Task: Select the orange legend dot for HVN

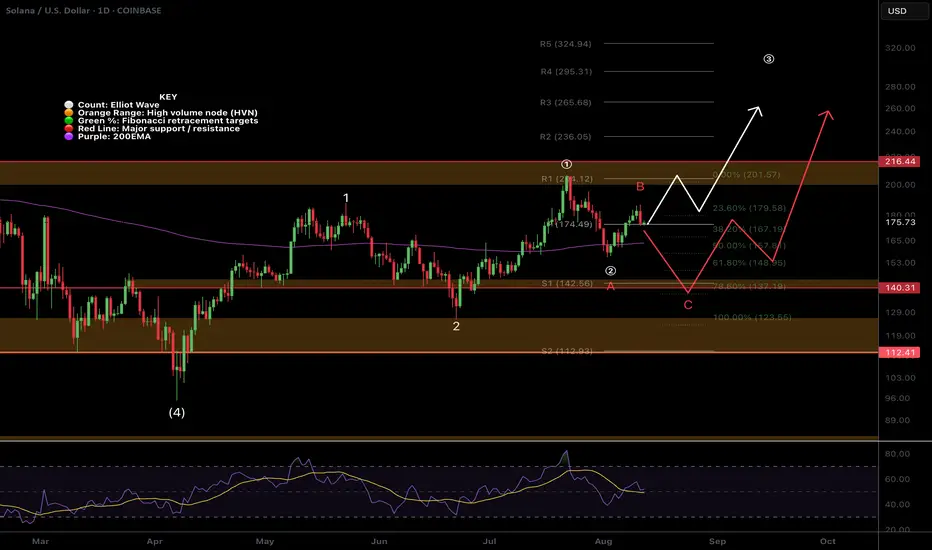Action: pos(69,113)
